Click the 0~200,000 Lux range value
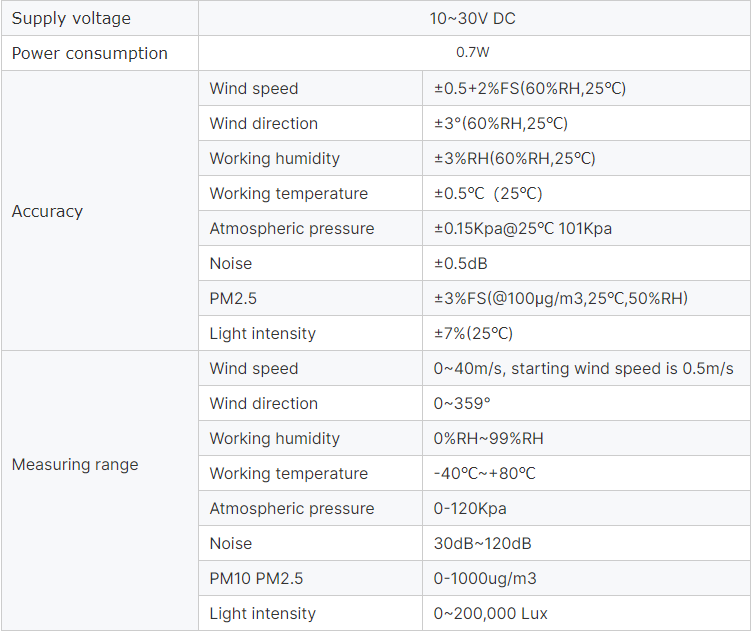 pyautogui.click(x=490, y=613)
